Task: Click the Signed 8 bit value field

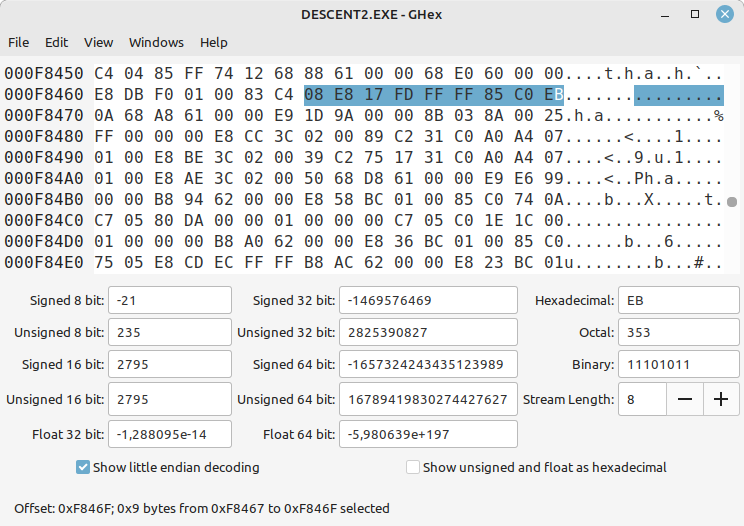Action: pos(170,300)
